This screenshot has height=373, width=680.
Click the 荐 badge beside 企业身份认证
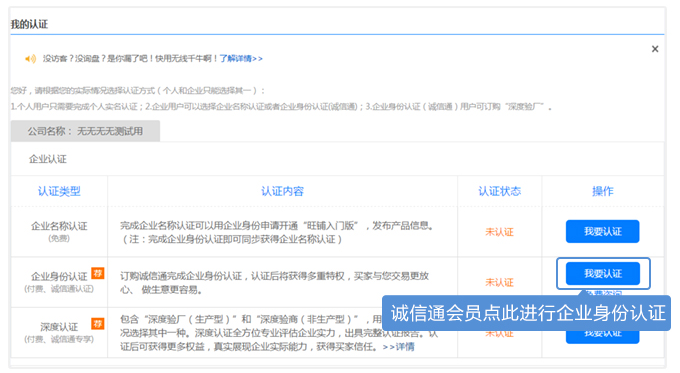(x=98, y=273)
